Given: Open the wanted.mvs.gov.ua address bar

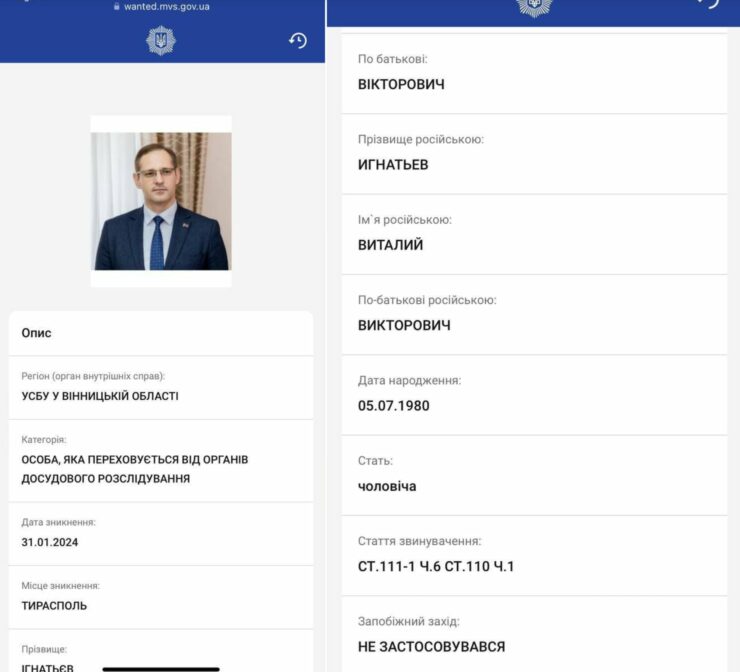Looking at the screenshot, I should point(162,7).
